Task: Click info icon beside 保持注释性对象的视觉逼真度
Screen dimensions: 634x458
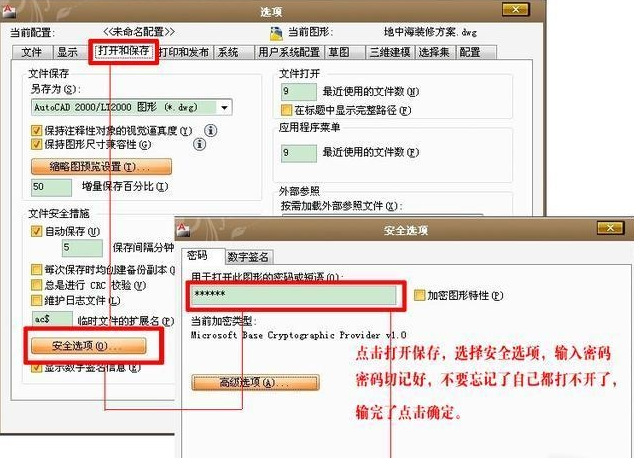Action: [210, 131]
